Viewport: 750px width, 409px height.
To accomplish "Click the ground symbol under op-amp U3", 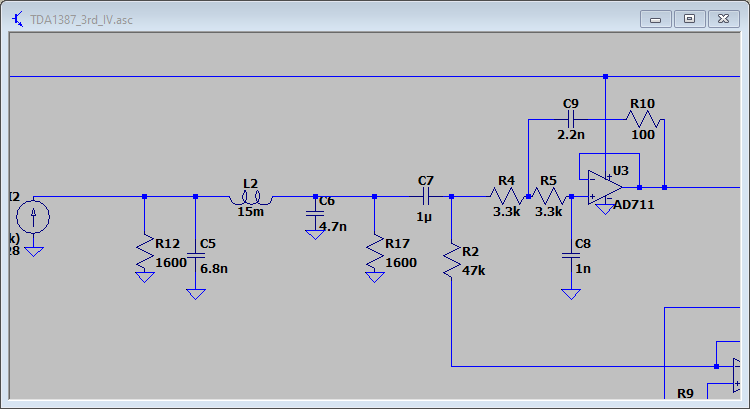I will tap(605, 209).
